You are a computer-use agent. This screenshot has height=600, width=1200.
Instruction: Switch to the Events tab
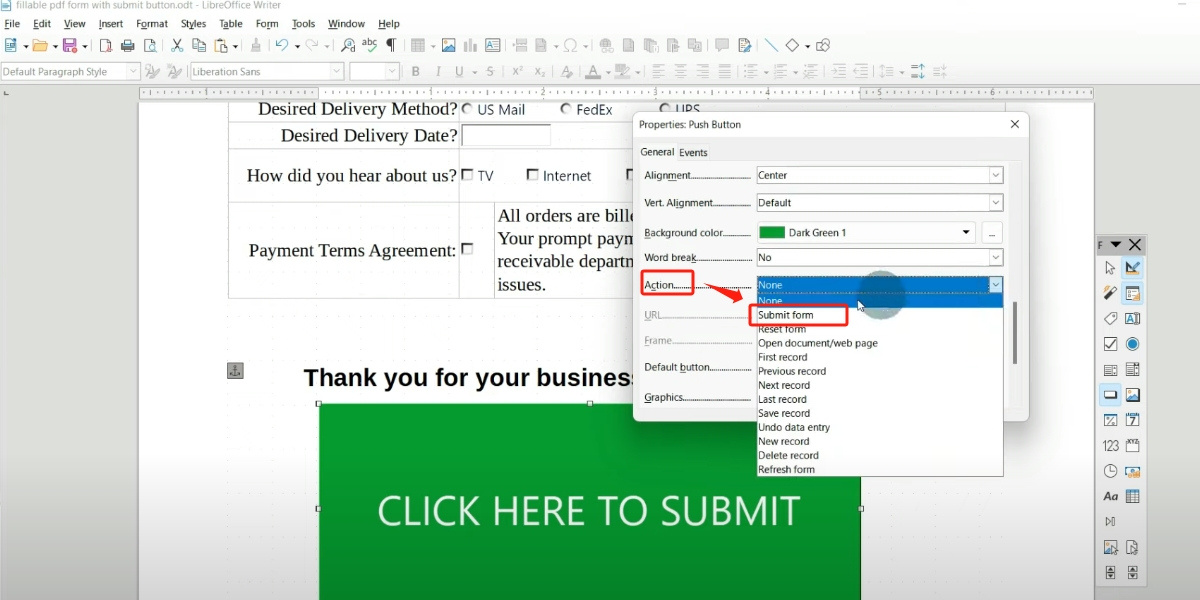693,153
